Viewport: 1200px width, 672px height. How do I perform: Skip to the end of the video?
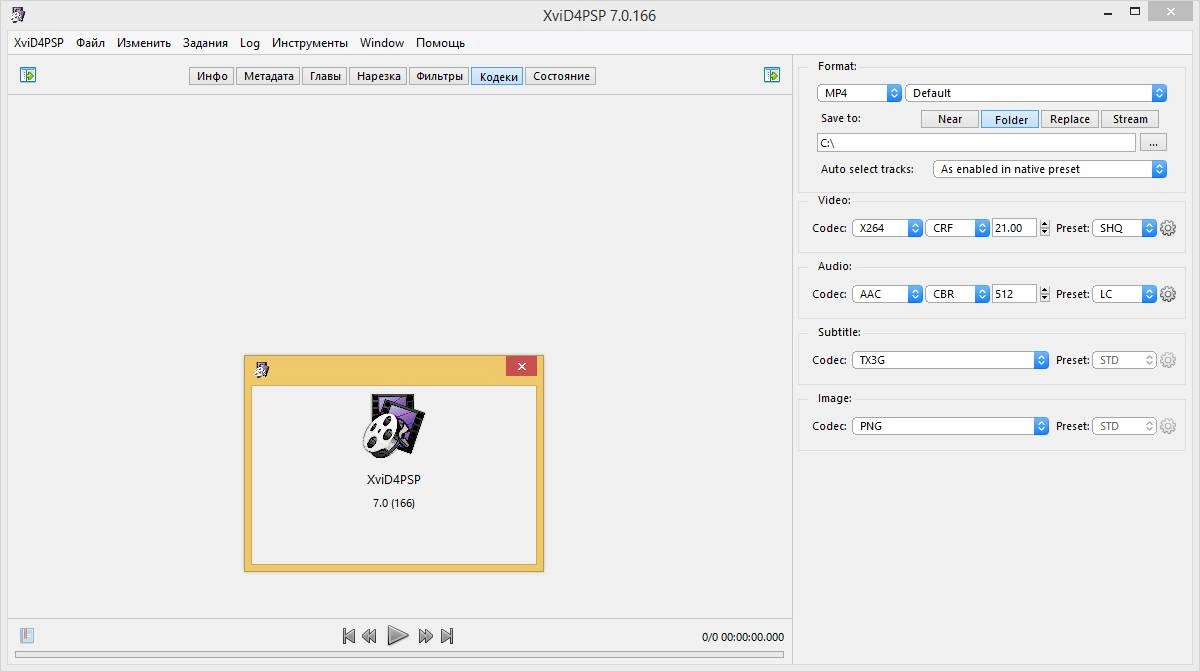pos(447,636)
